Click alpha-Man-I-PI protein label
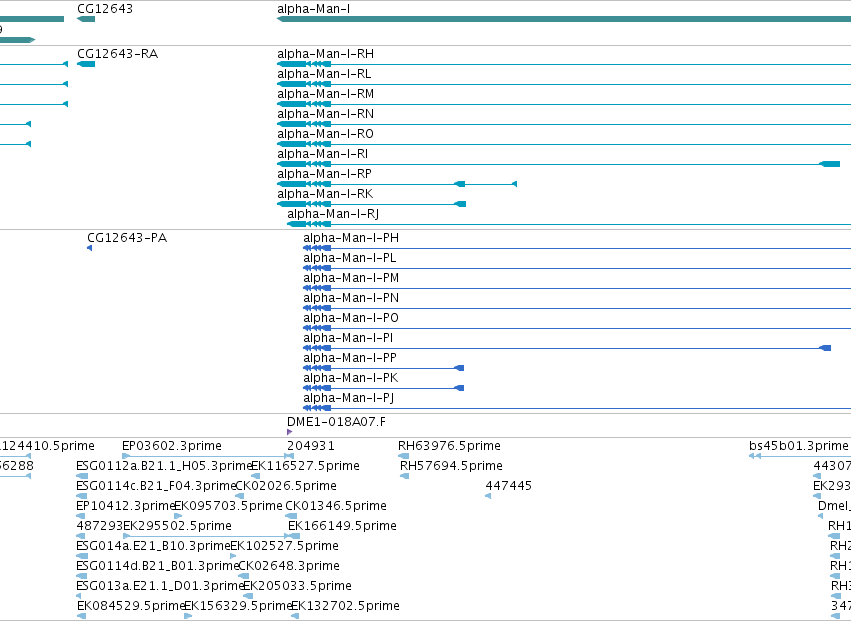The image size is (851, 621). [x=348, y=338]
